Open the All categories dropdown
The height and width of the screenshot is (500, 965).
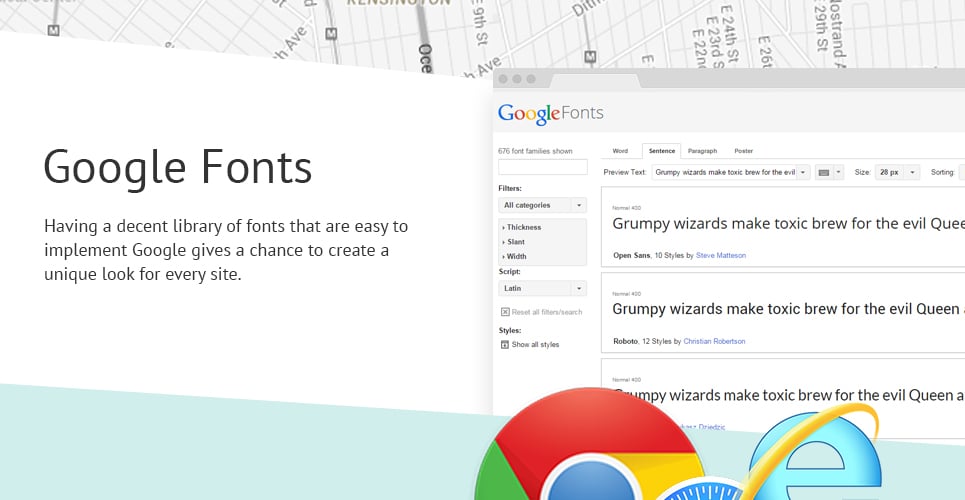point(542,205)
